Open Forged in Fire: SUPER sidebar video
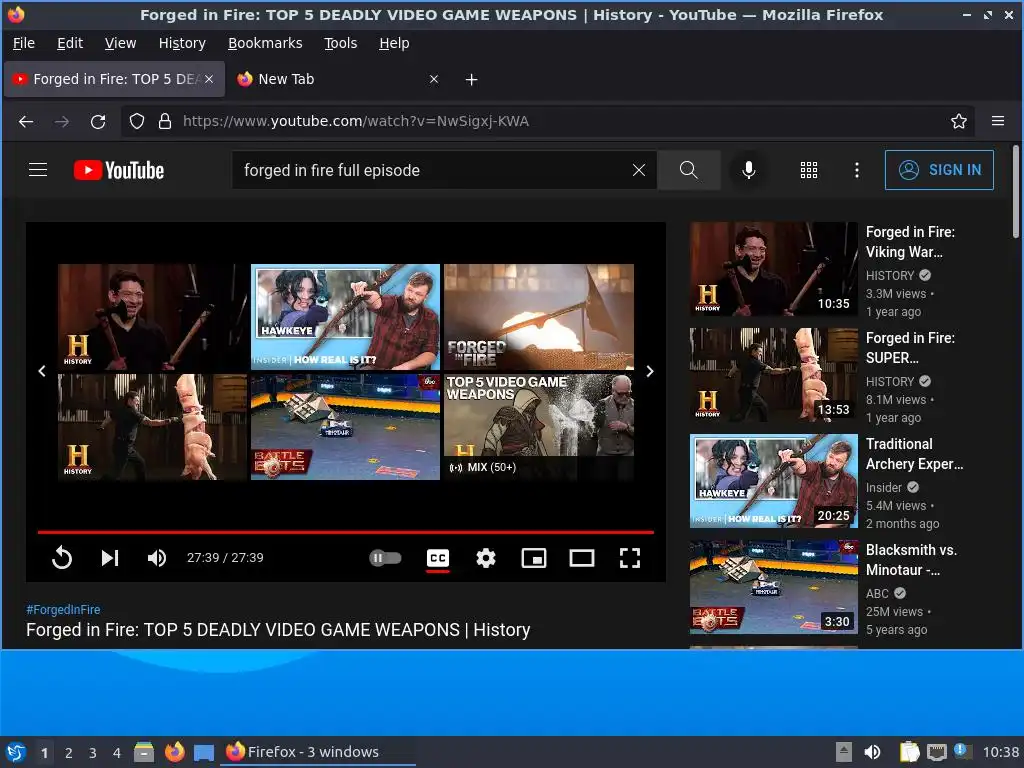Image resolution: width=1024 pixels, height=768 pixels. [x=910, y=347]
